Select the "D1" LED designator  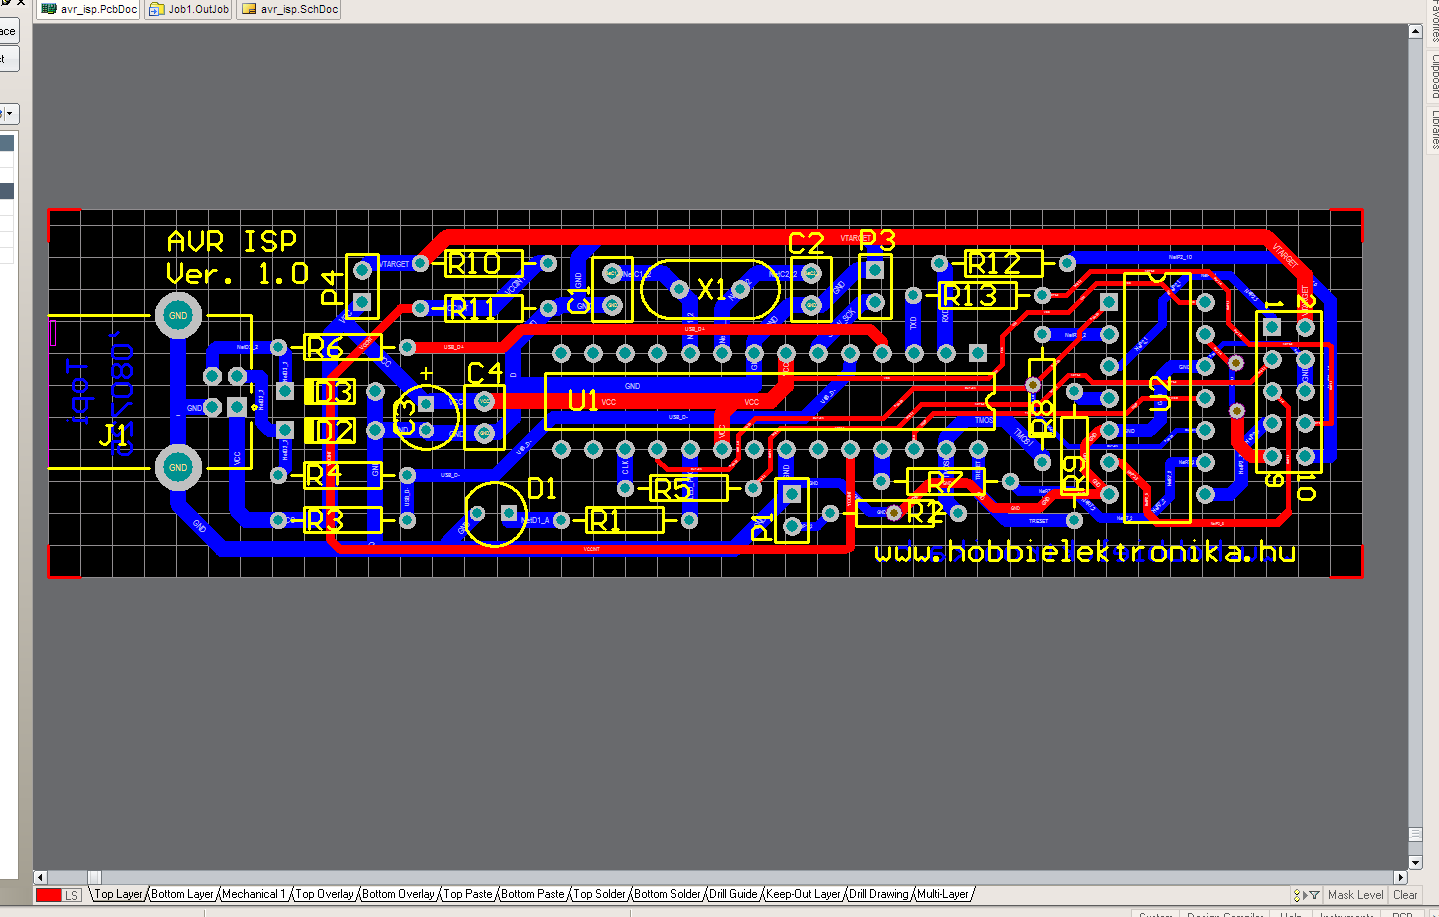click(x=542, y=488)
